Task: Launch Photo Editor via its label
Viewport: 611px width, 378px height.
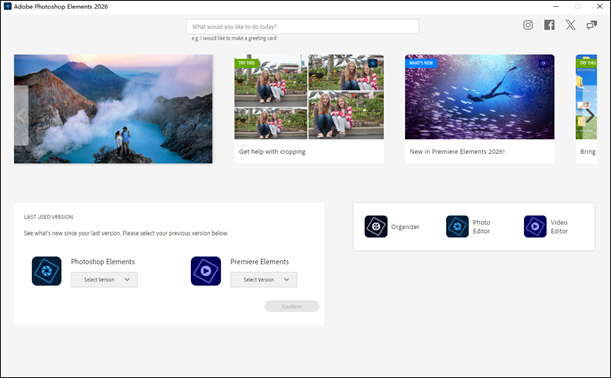Action: click(x=482, y=227)
